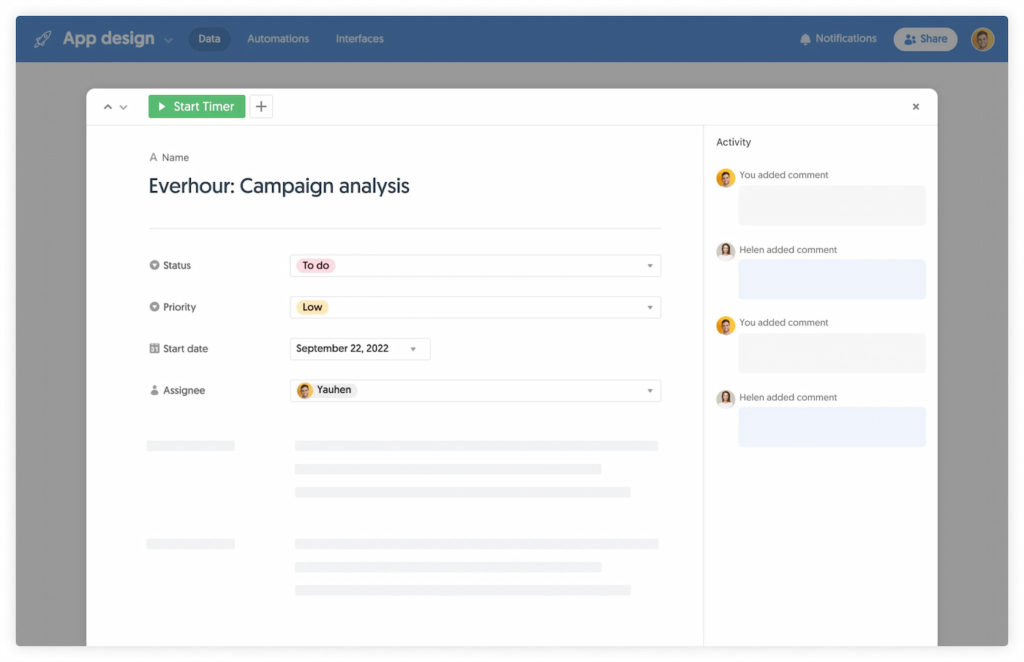
Task: Switch to the Automations tab
Action: click(x=277, y=39)
